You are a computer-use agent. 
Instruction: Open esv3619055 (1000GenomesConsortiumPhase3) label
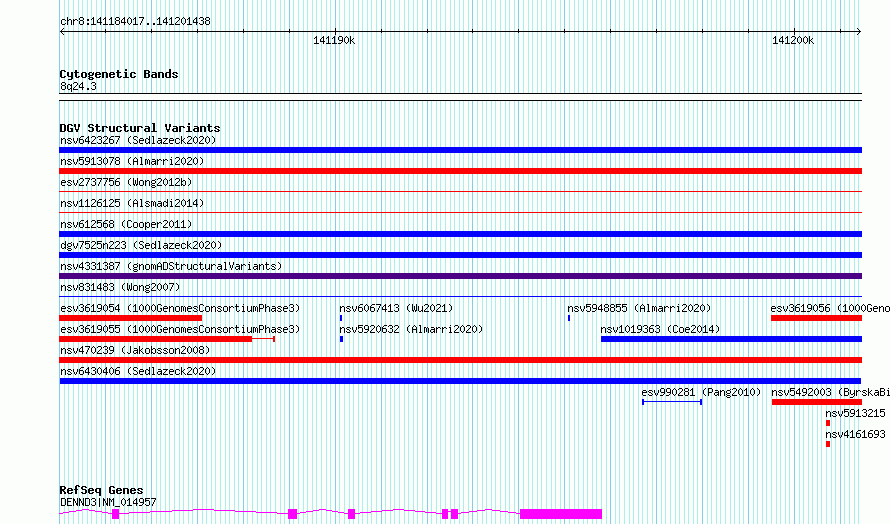(180, 329)
